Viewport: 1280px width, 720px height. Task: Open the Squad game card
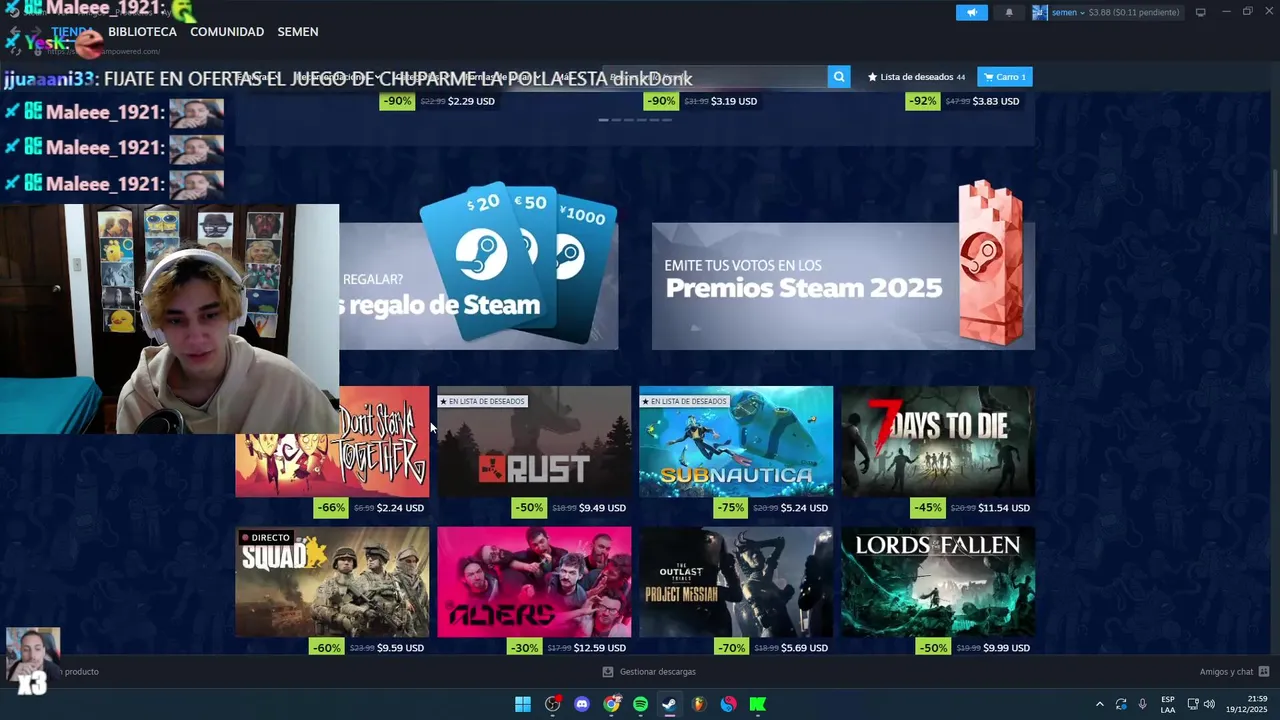pyautogui.click(x=332, y=582)
